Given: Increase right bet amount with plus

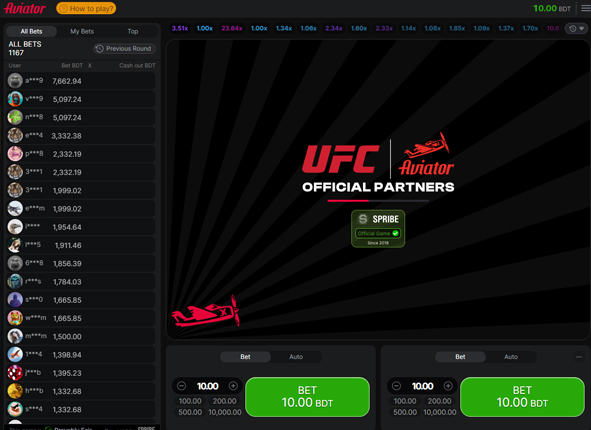Looking at the screenshot, I should [448, 386].
